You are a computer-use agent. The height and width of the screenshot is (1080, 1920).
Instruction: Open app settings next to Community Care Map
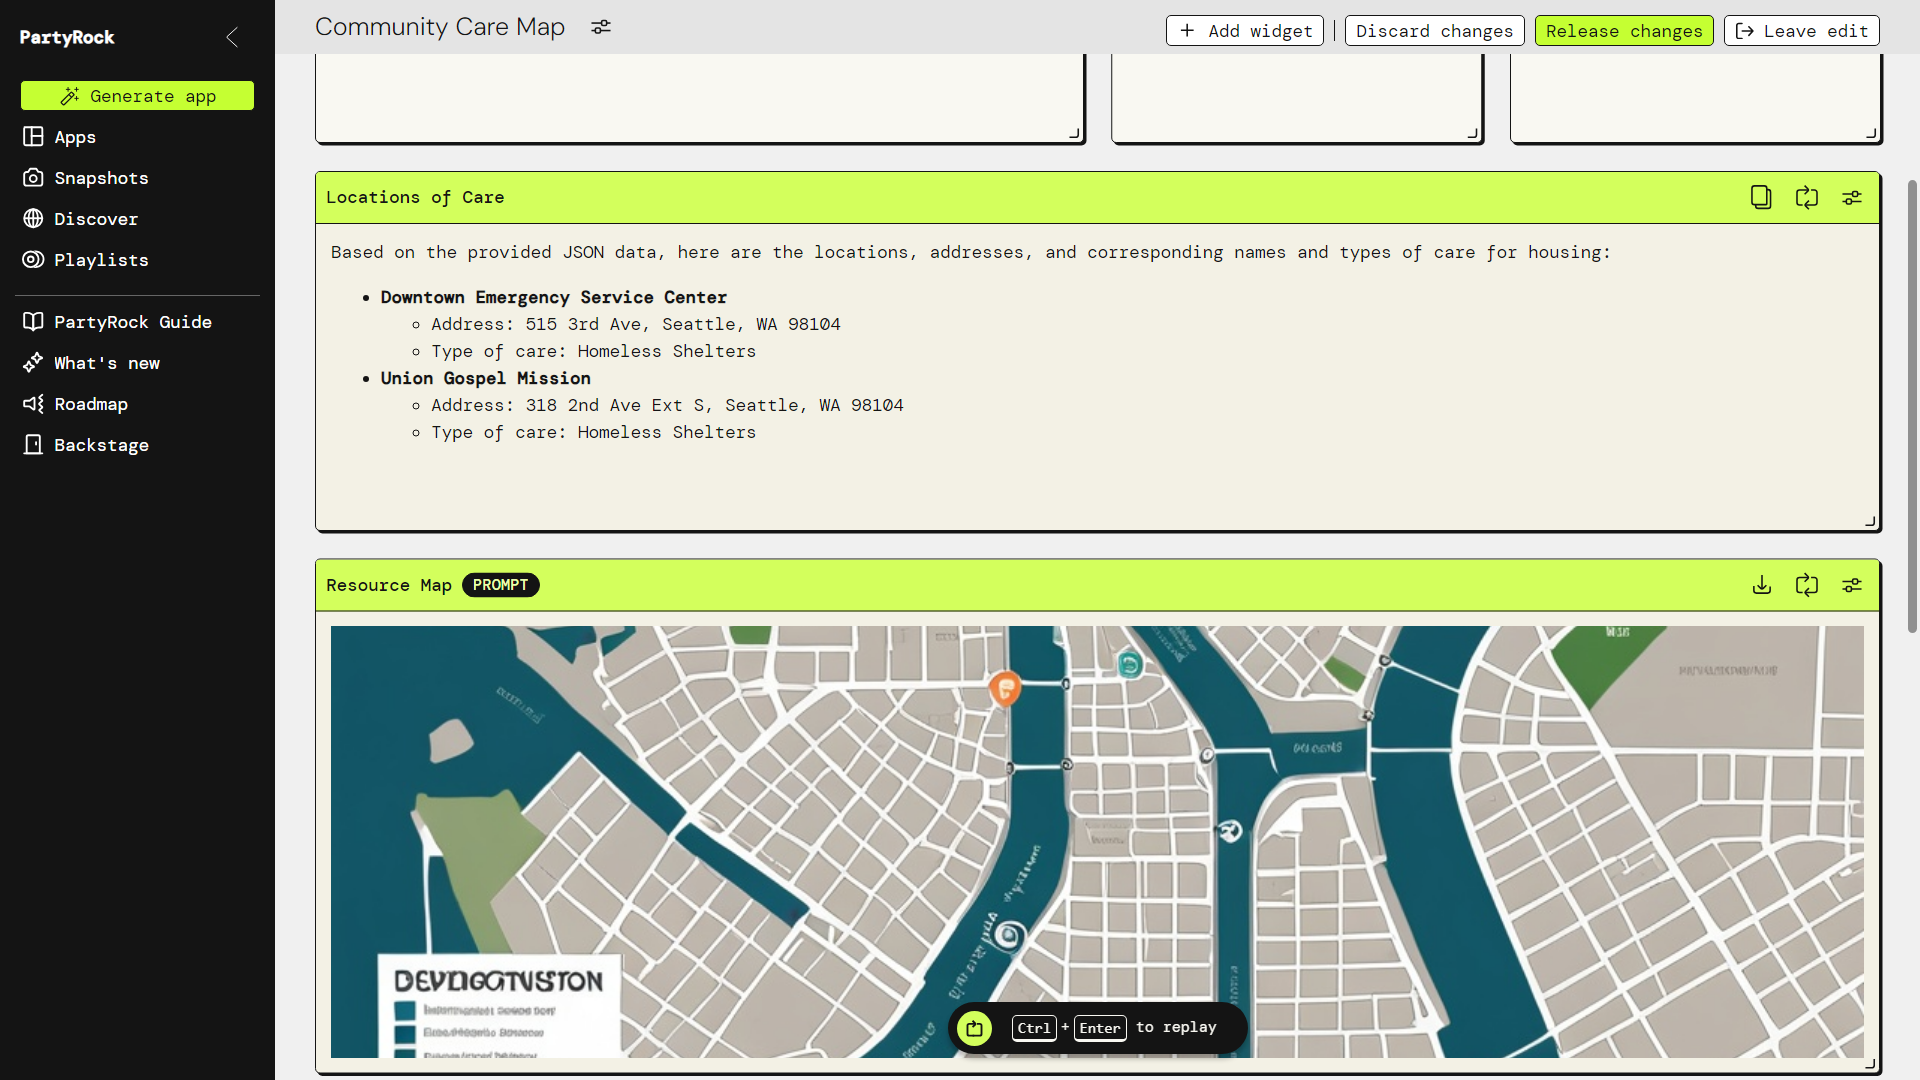[x=600, y=27]
